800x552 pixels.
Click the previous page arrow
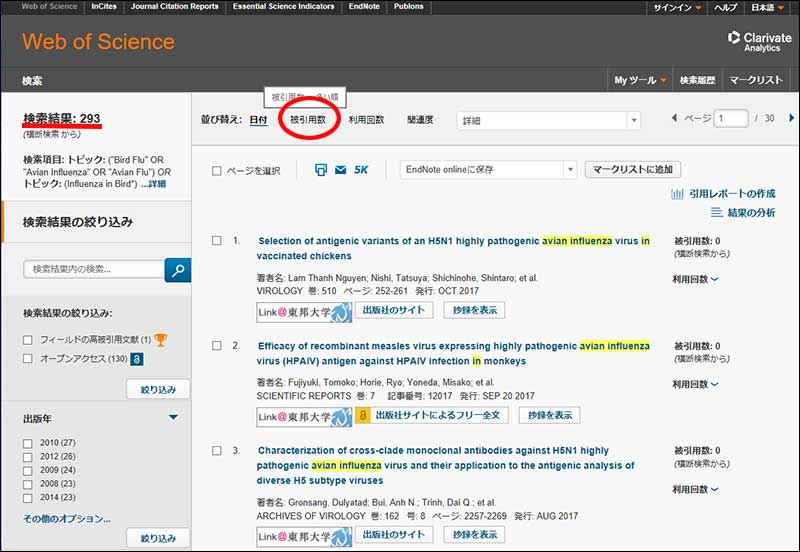pyautogui.click(x=674, y=118)
